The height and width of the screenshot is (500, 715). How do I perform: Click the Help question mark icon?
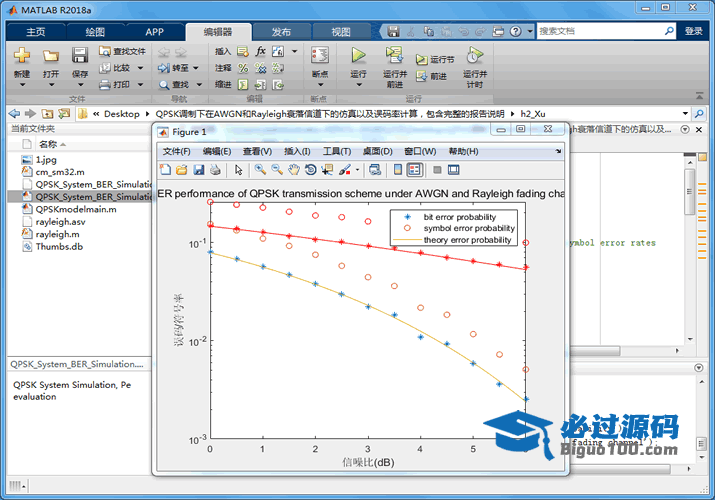516,31
